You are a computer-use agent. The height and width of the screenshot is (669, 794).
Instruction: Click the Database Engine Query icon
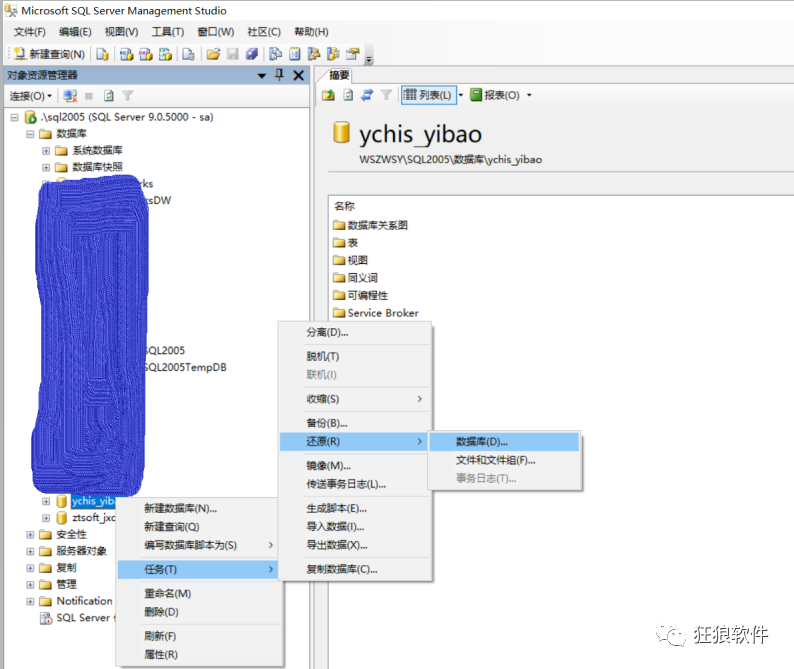tap(103, 54)
